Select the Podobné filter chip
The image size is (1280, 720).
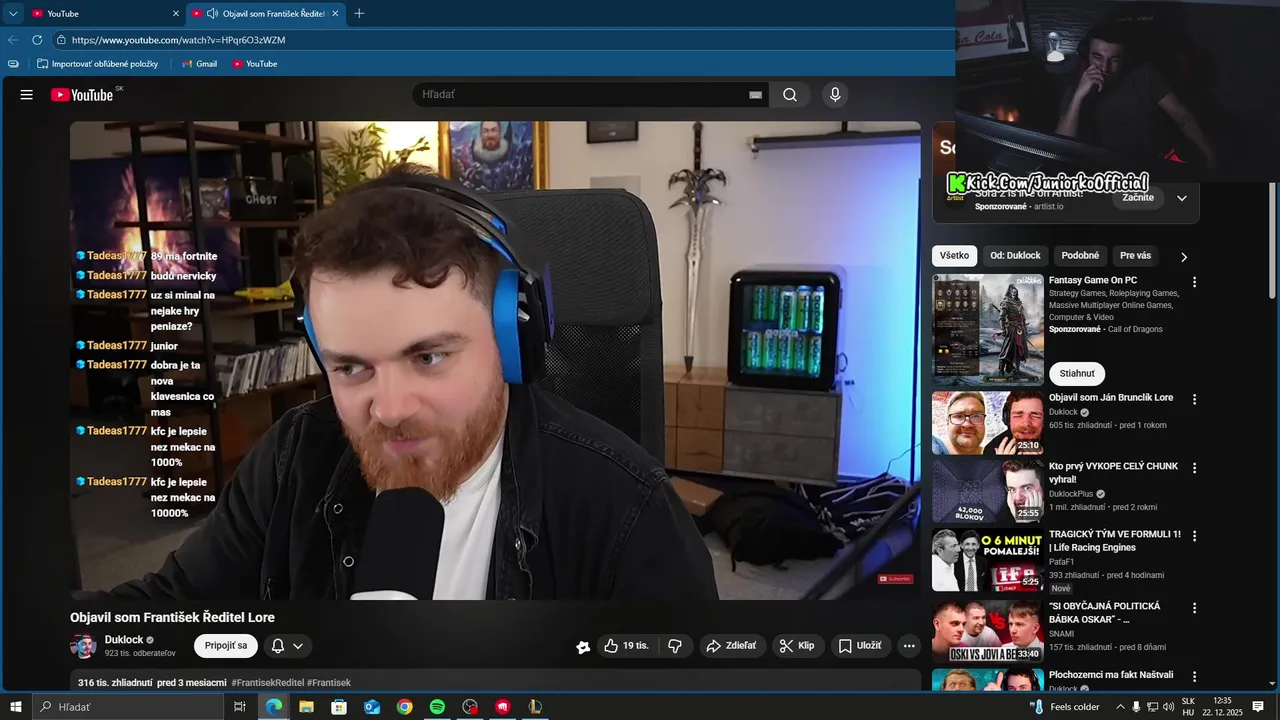click(1080, 256)
